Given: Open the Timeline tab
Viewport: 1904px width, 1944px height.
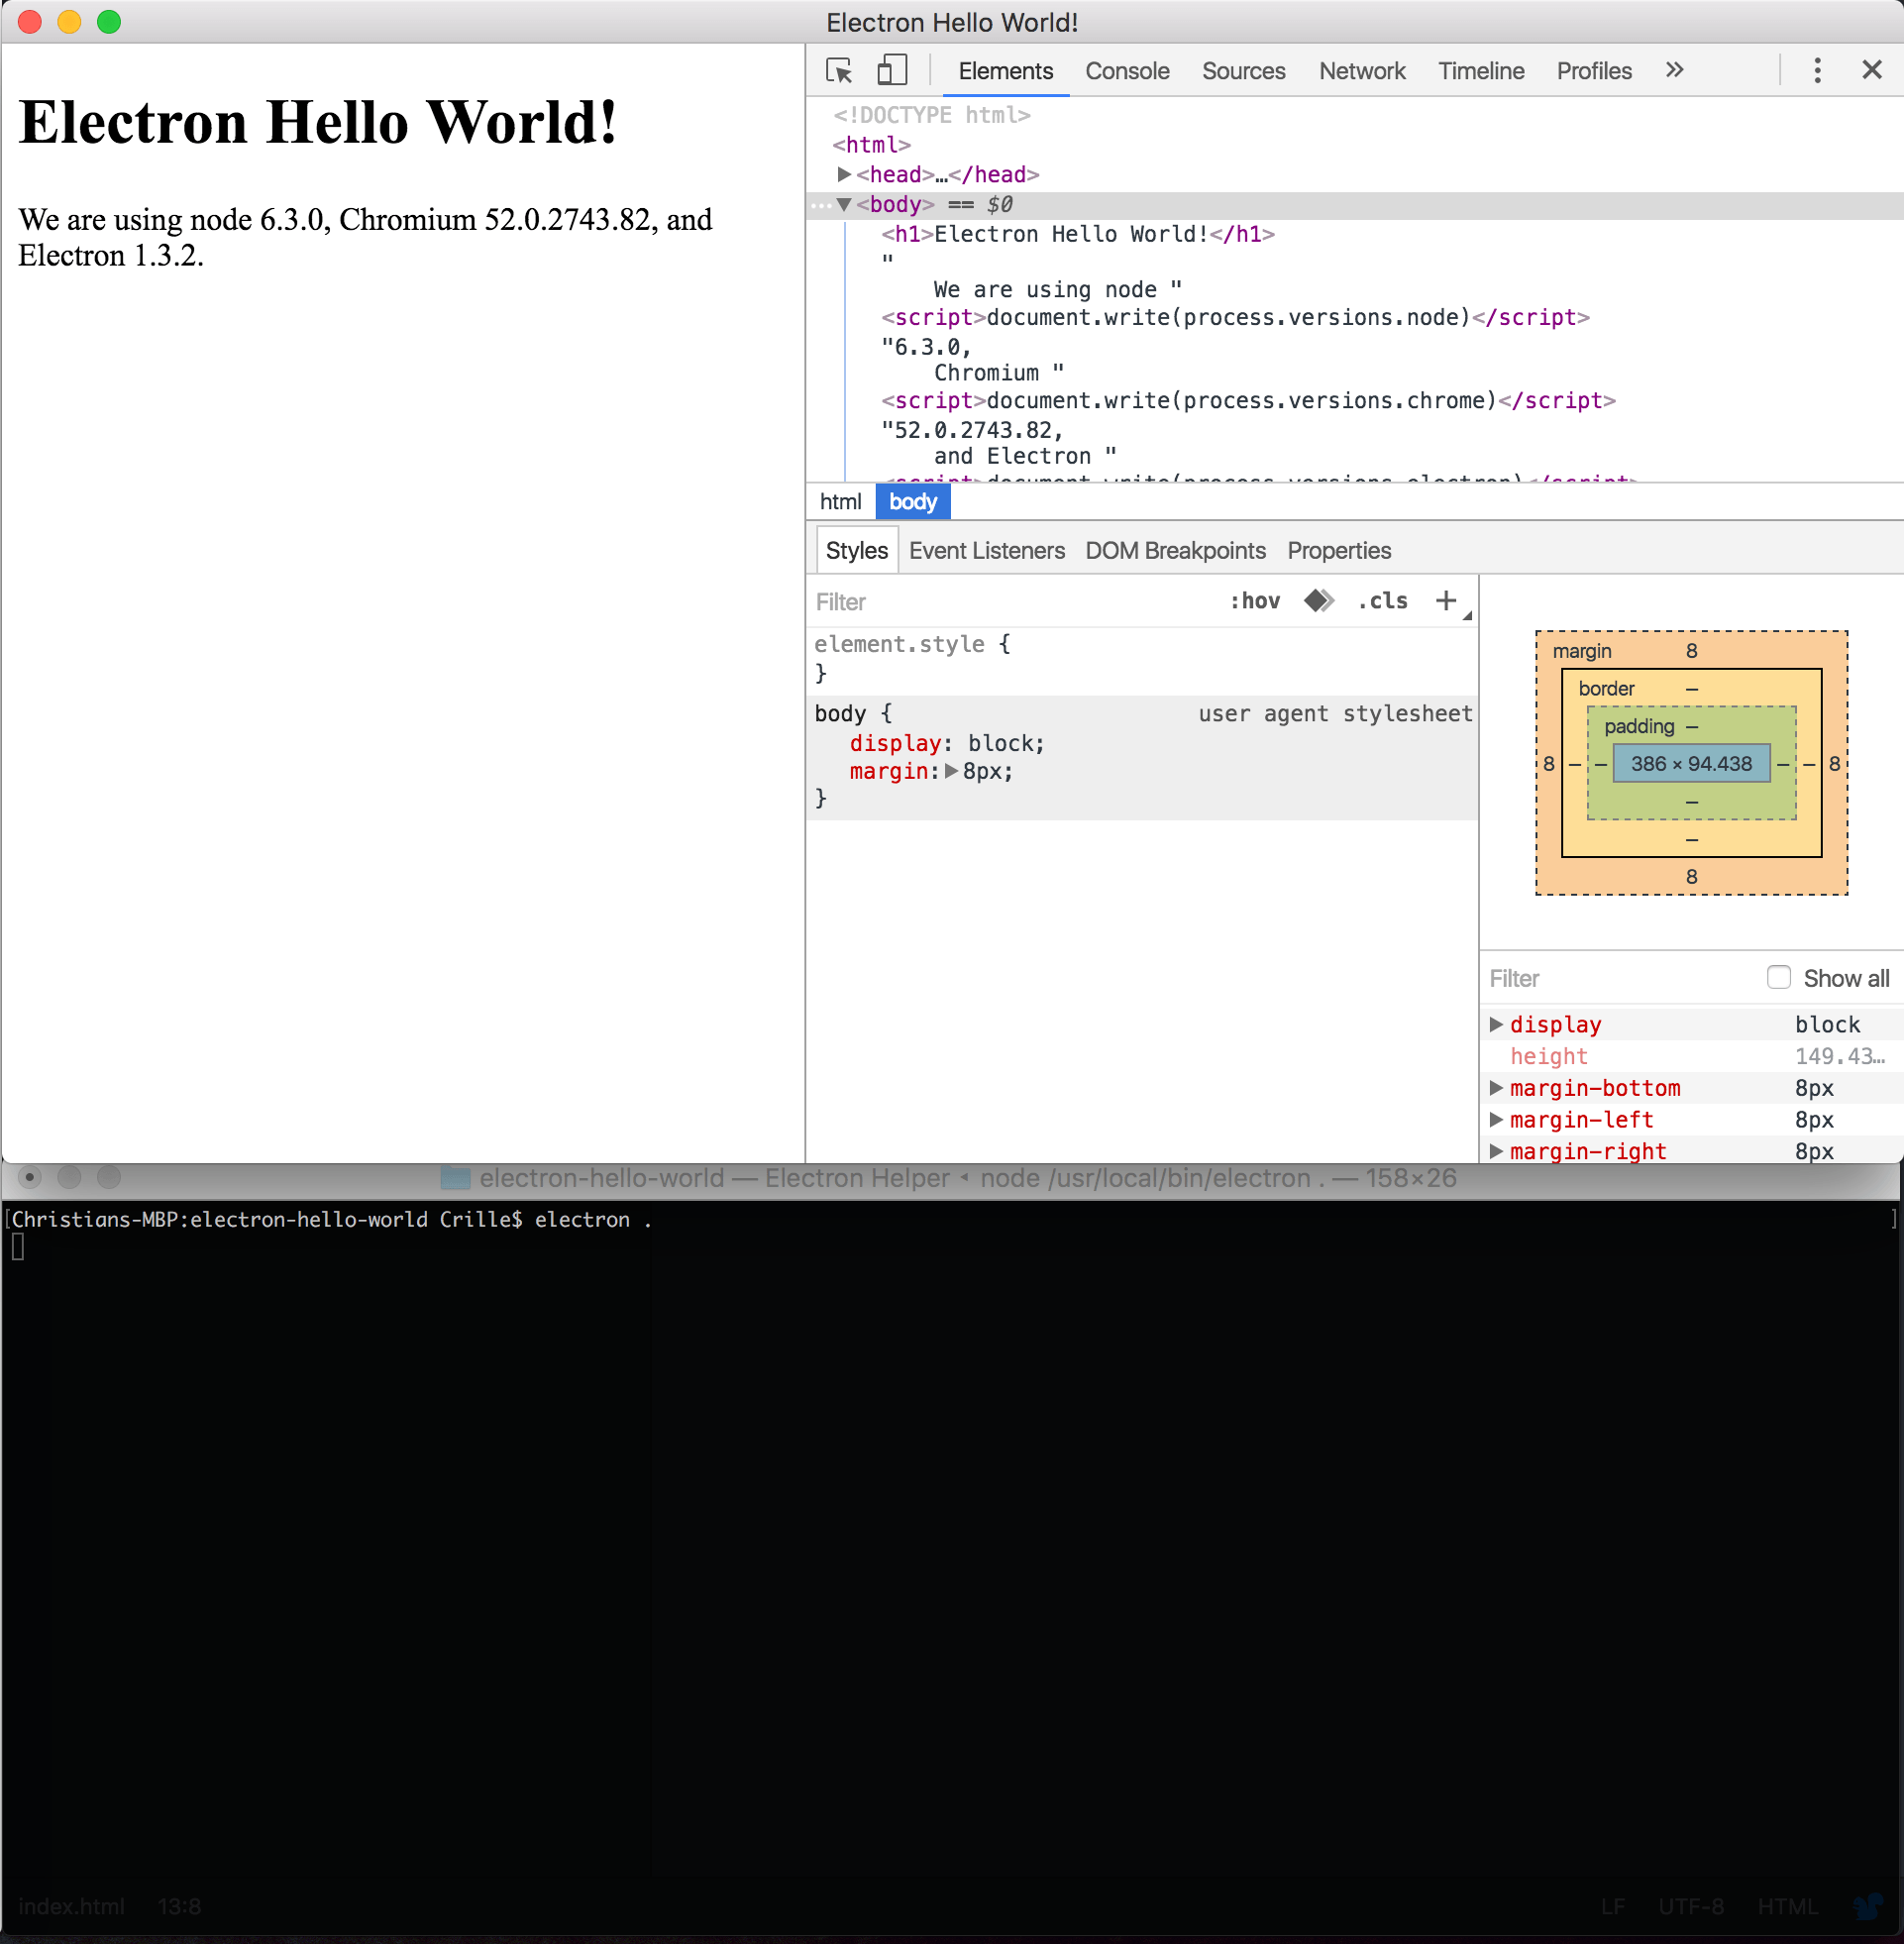Looking at the screenshot, I should click(1481, 71).
